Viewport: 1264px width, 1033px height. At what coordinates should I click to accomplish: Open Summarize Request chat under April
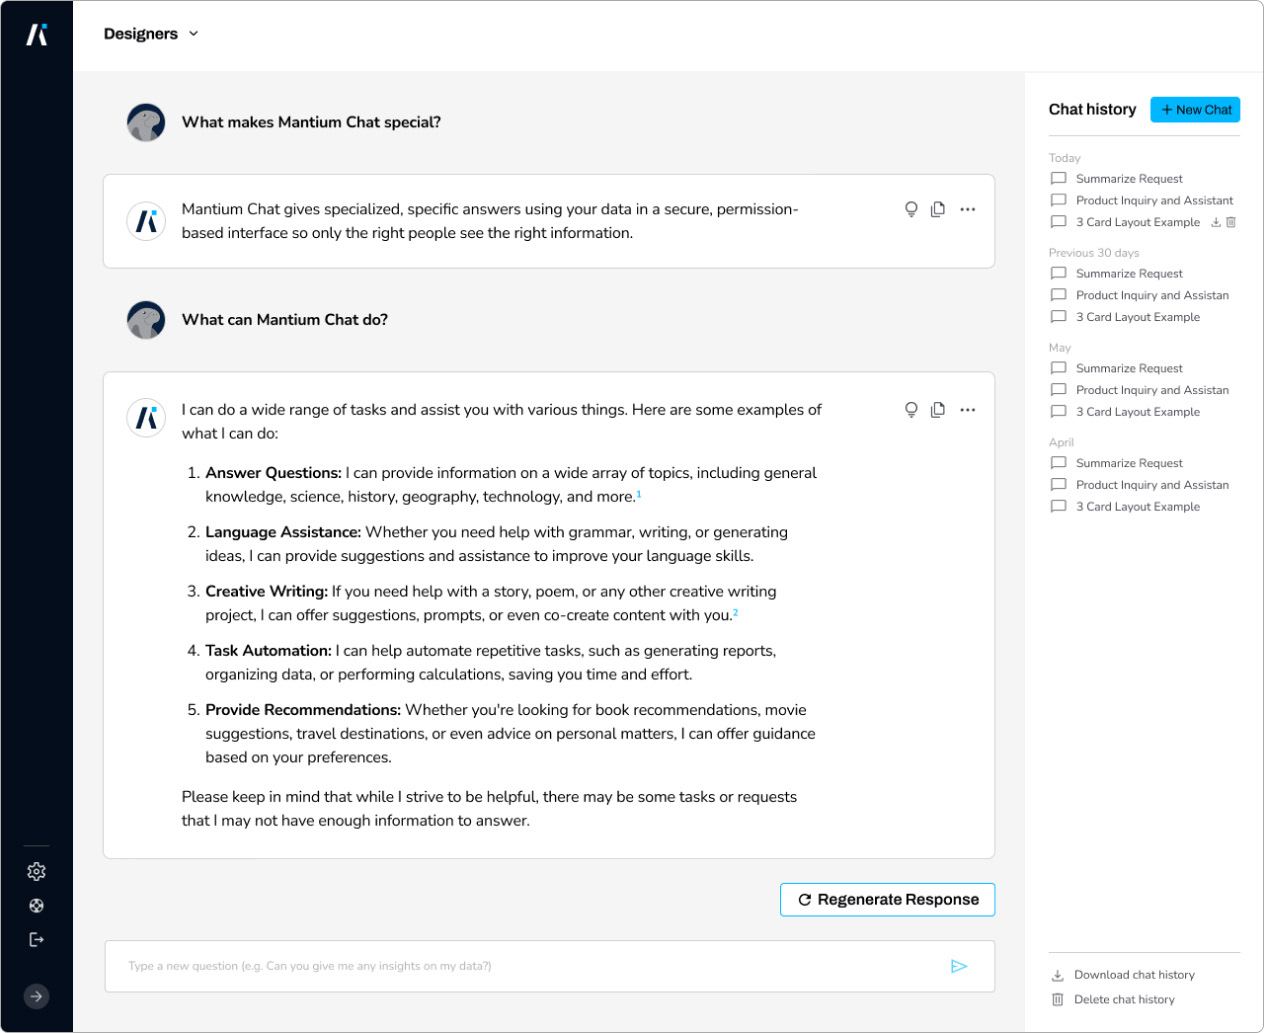[x=1129, y=463]
